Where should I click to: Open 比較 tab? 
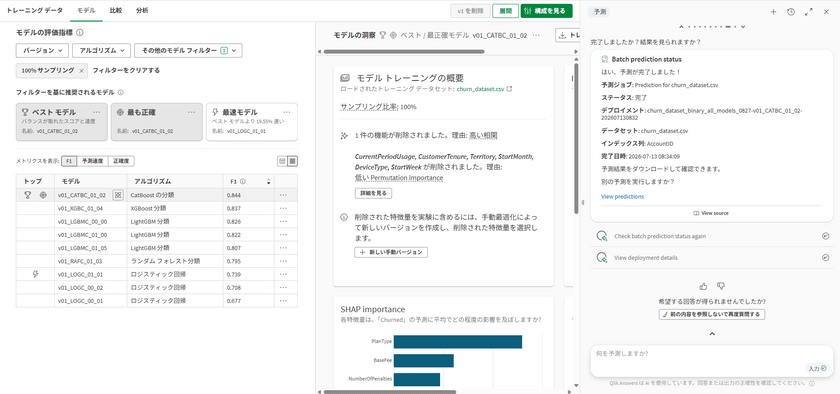coord(116,11)
